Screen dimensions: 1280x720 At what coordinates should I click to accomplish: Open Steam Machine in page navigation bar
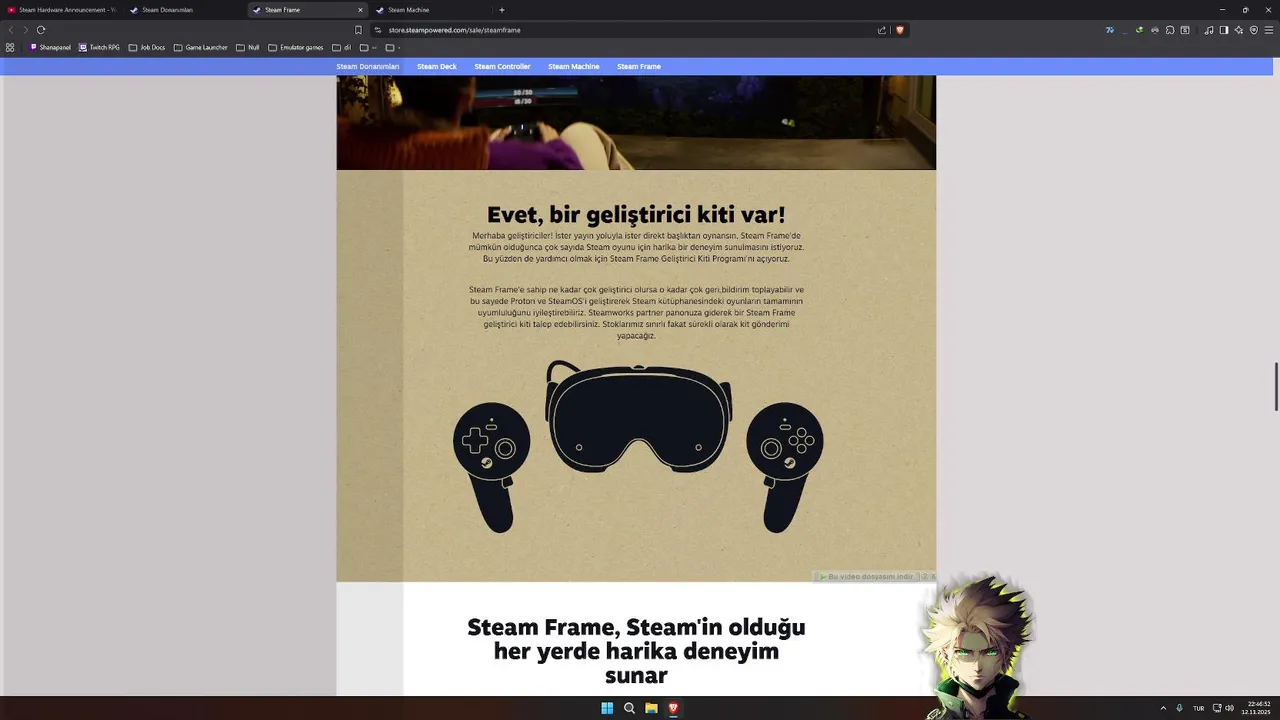click(x=574, y=66)
